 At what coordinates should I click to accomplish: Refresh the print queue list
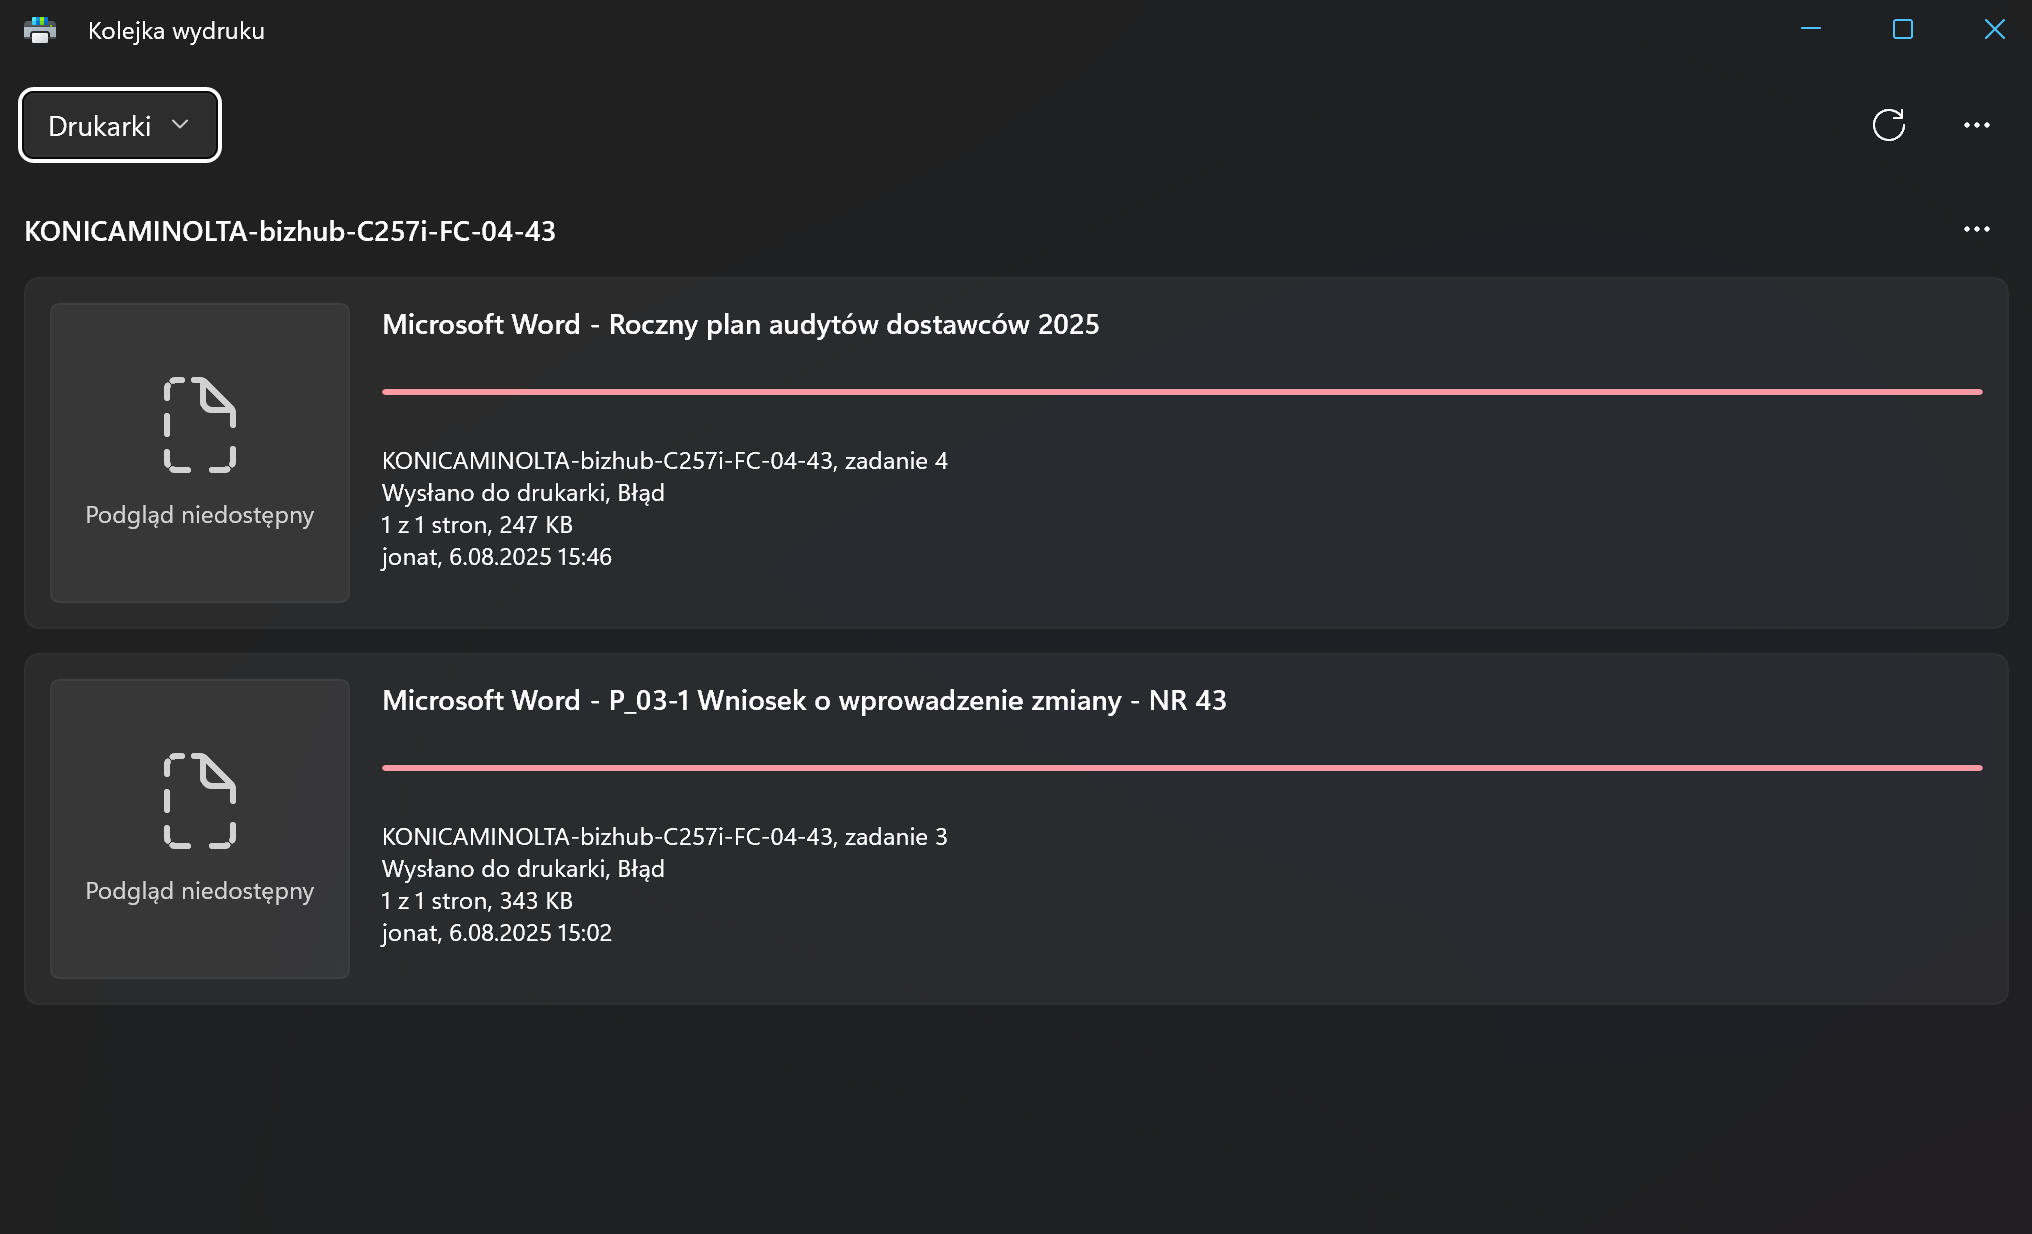[1888, 125]
